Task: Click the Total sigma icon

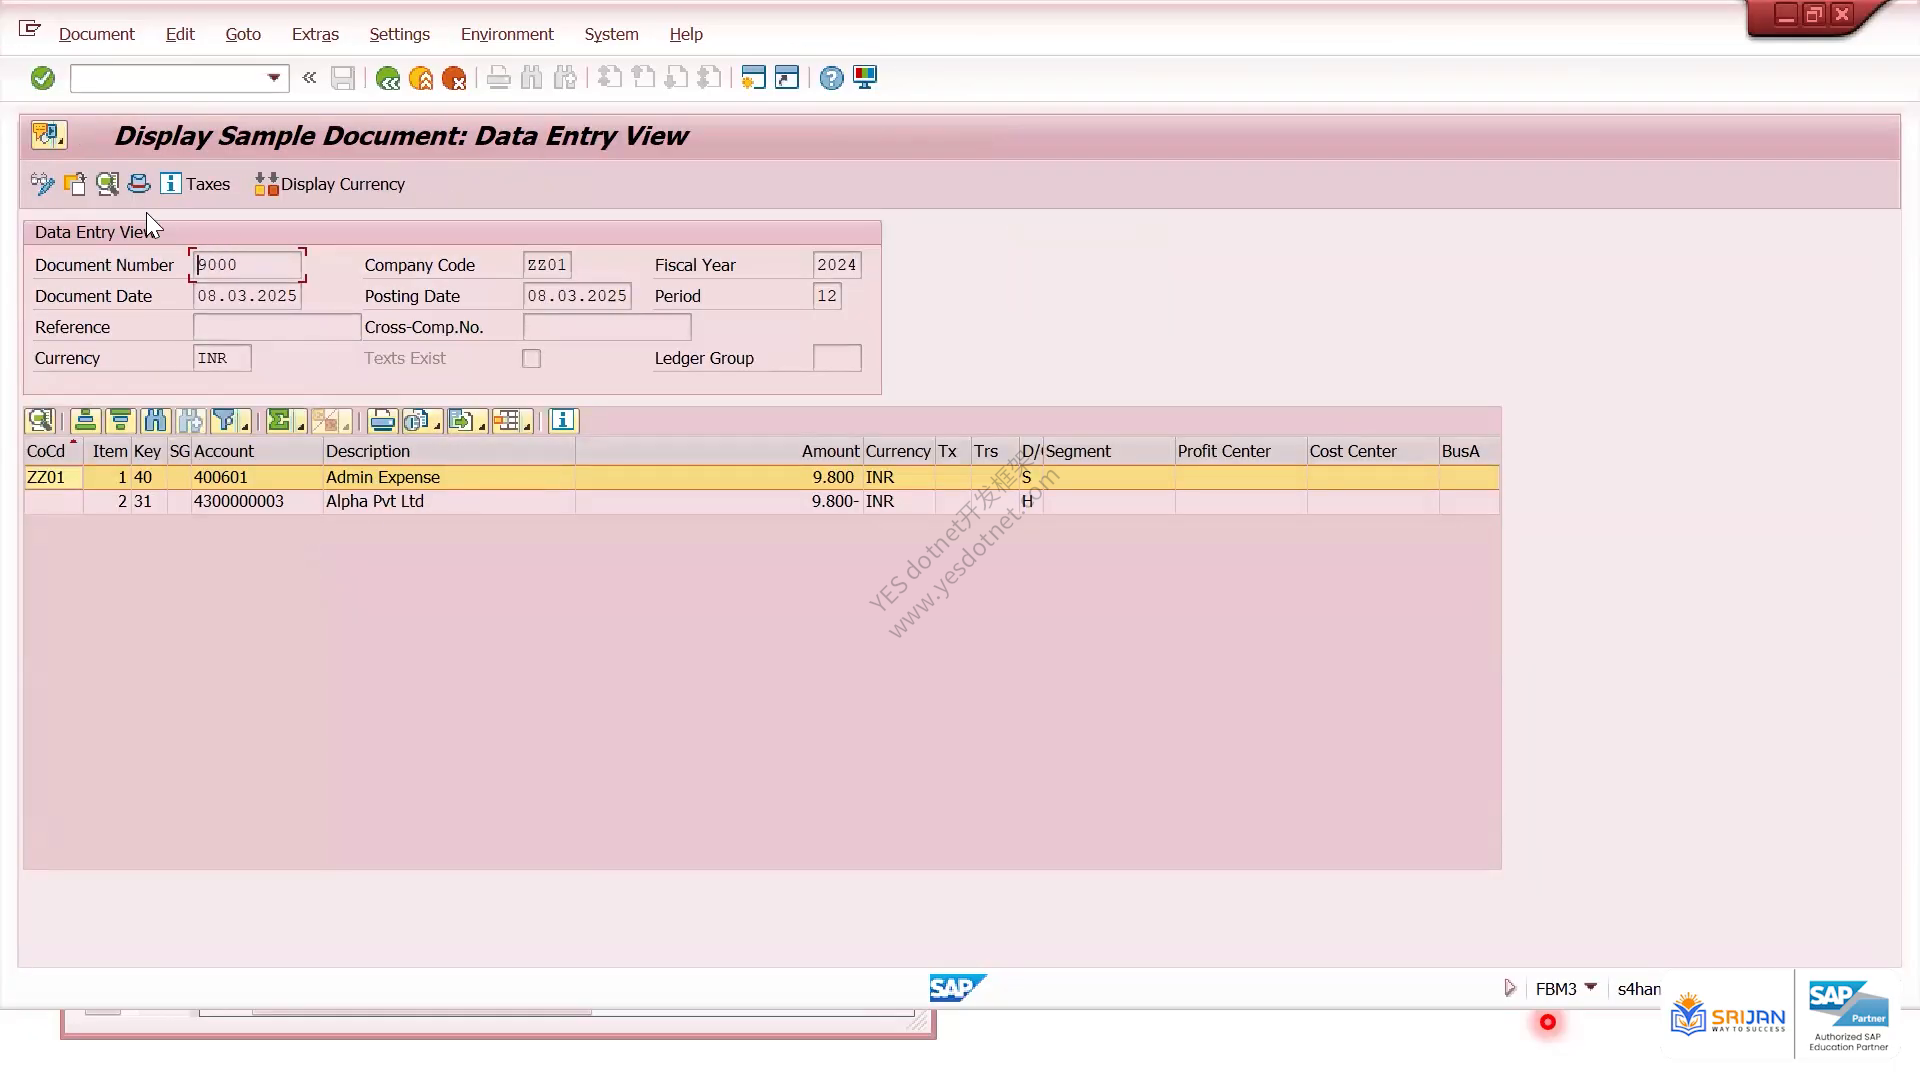Action: click(x=279, y=421)
